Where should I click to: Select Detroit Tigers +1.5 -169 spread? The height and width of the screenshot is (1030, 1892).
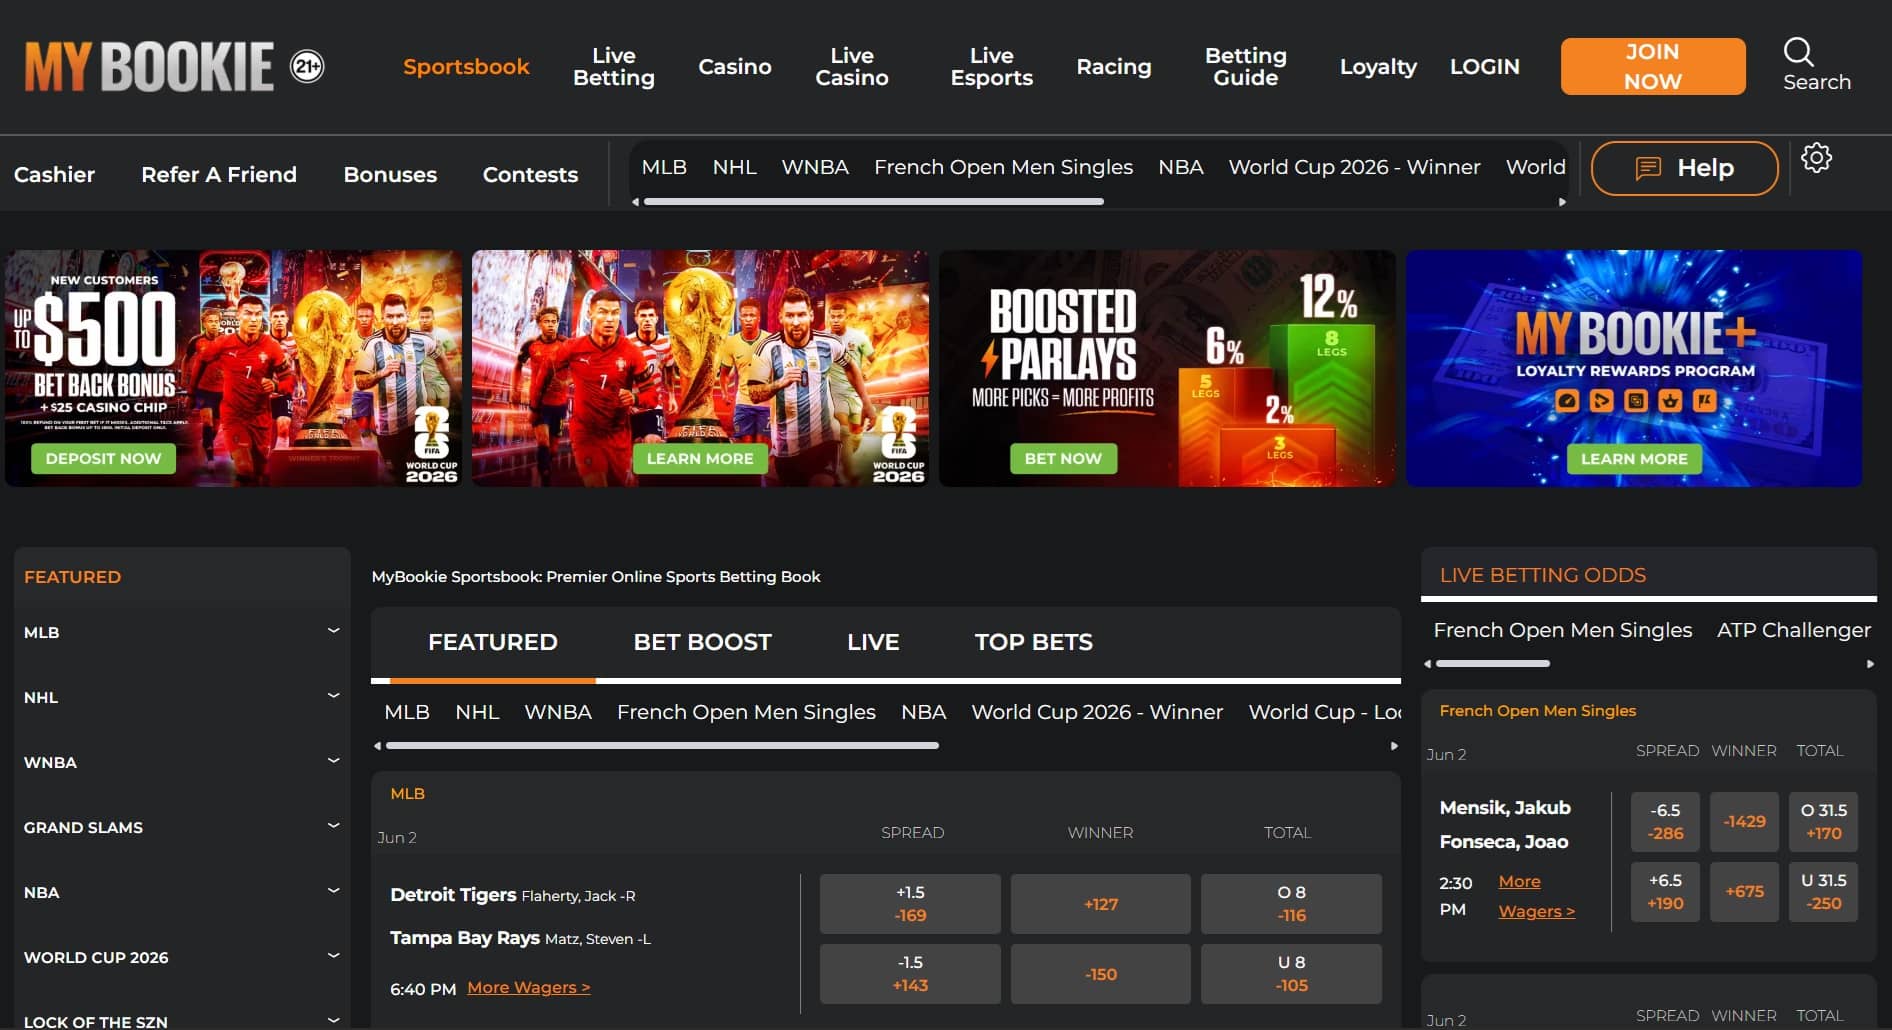pos(910,903)
